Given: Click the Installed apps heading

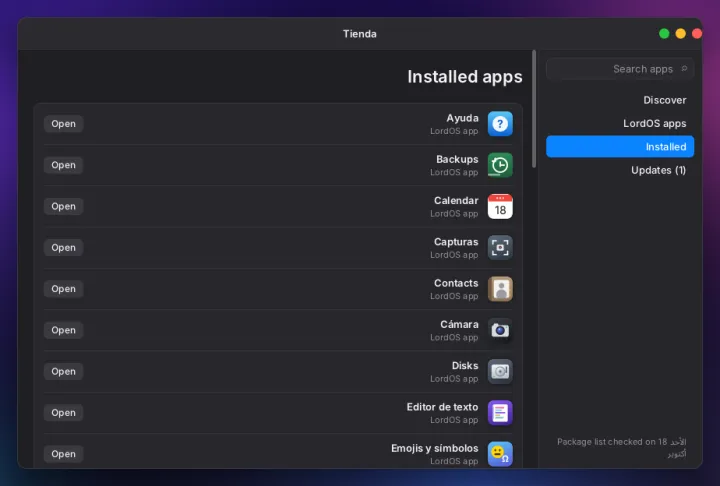Looking at the screenshot, I should tap(465, 77).
